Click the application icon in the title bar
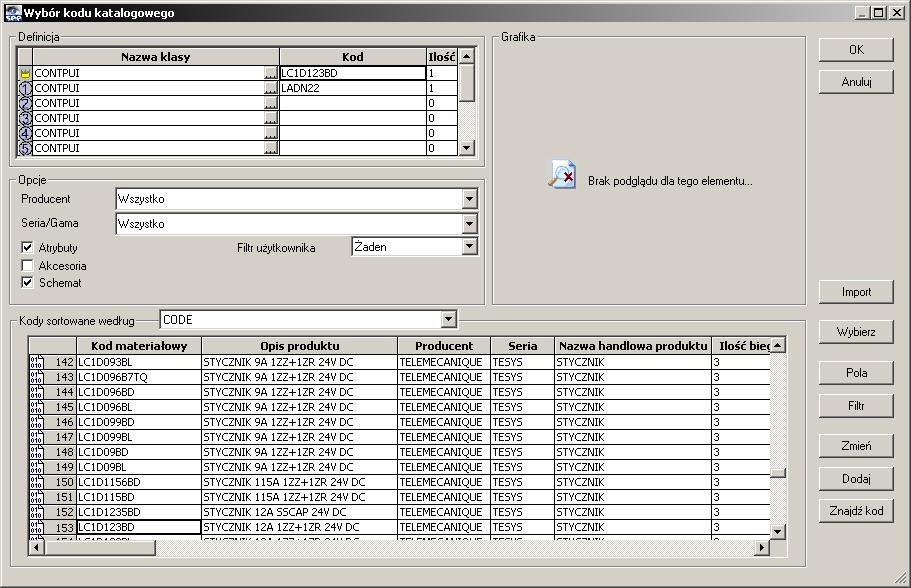Image resolution: width=911 pixels, height=588 pixels. 13,13
